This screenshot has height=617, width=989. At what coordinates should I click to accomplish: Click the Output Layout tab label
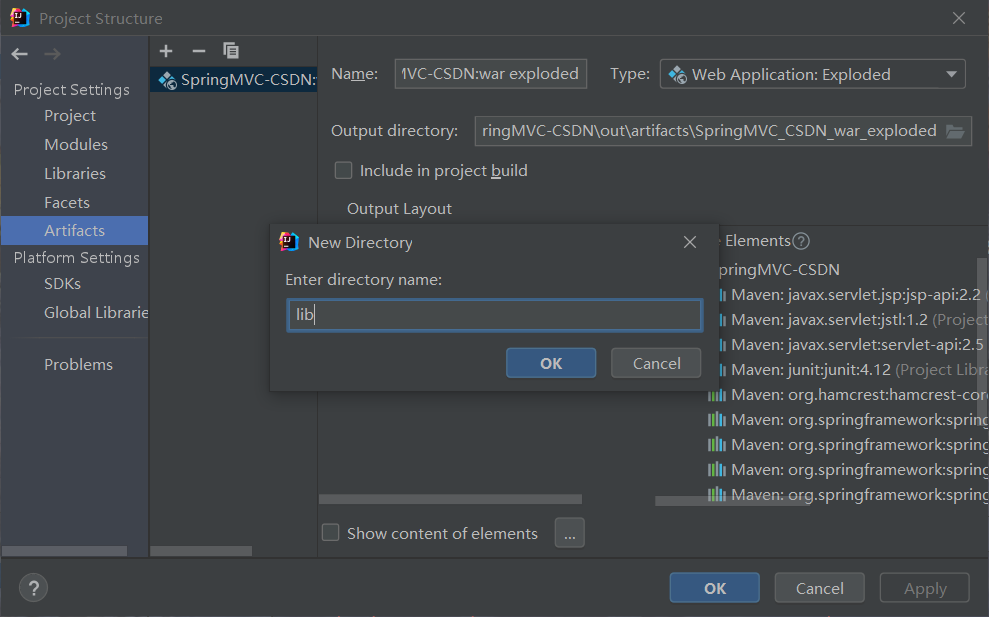(x=399, y=209)
